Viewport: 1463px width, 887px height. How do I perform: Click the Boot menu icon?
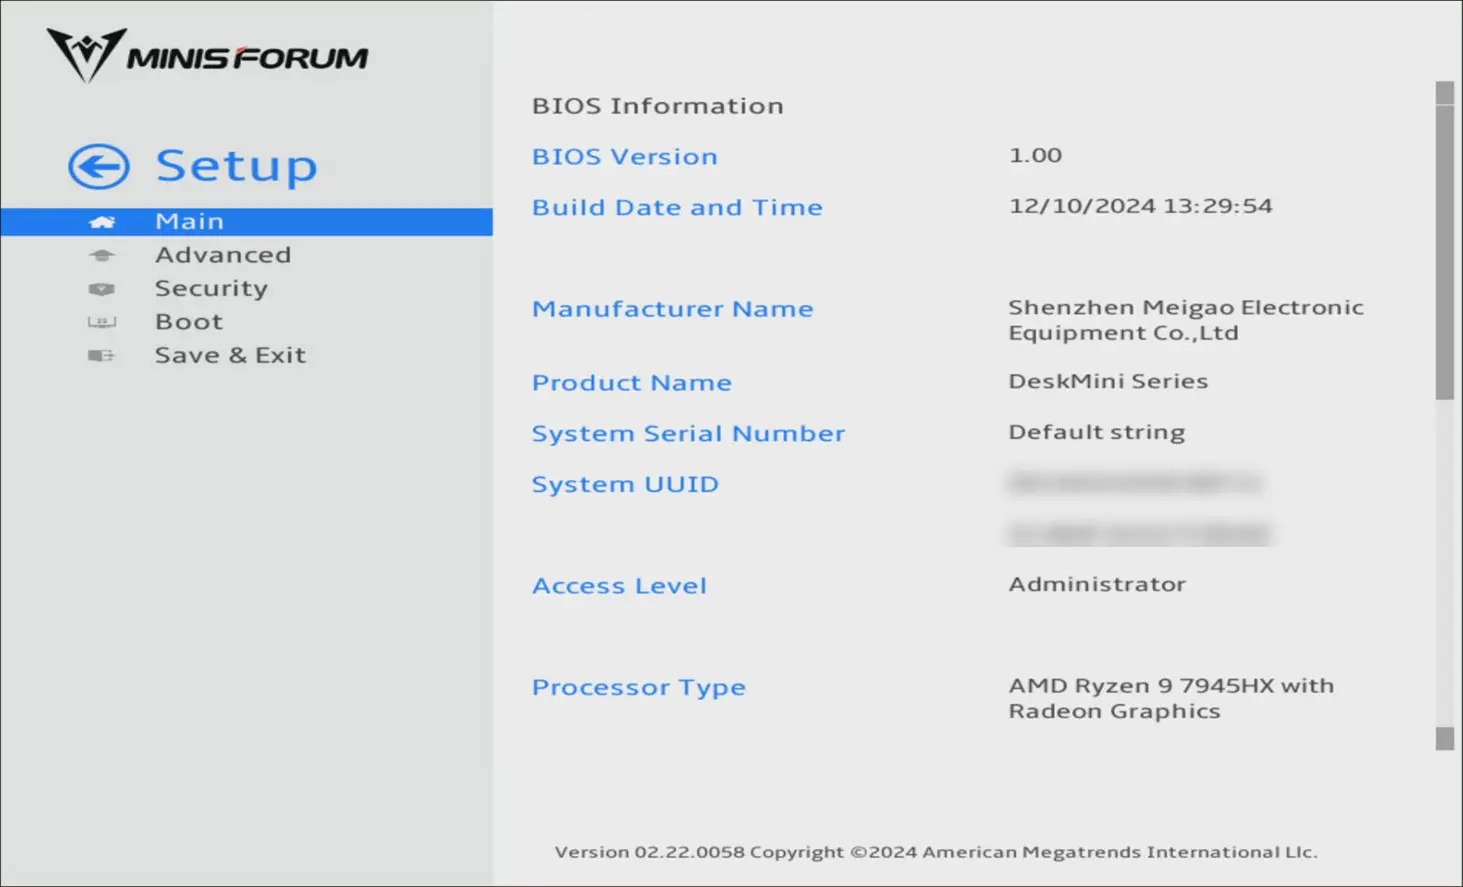[102, 322]
